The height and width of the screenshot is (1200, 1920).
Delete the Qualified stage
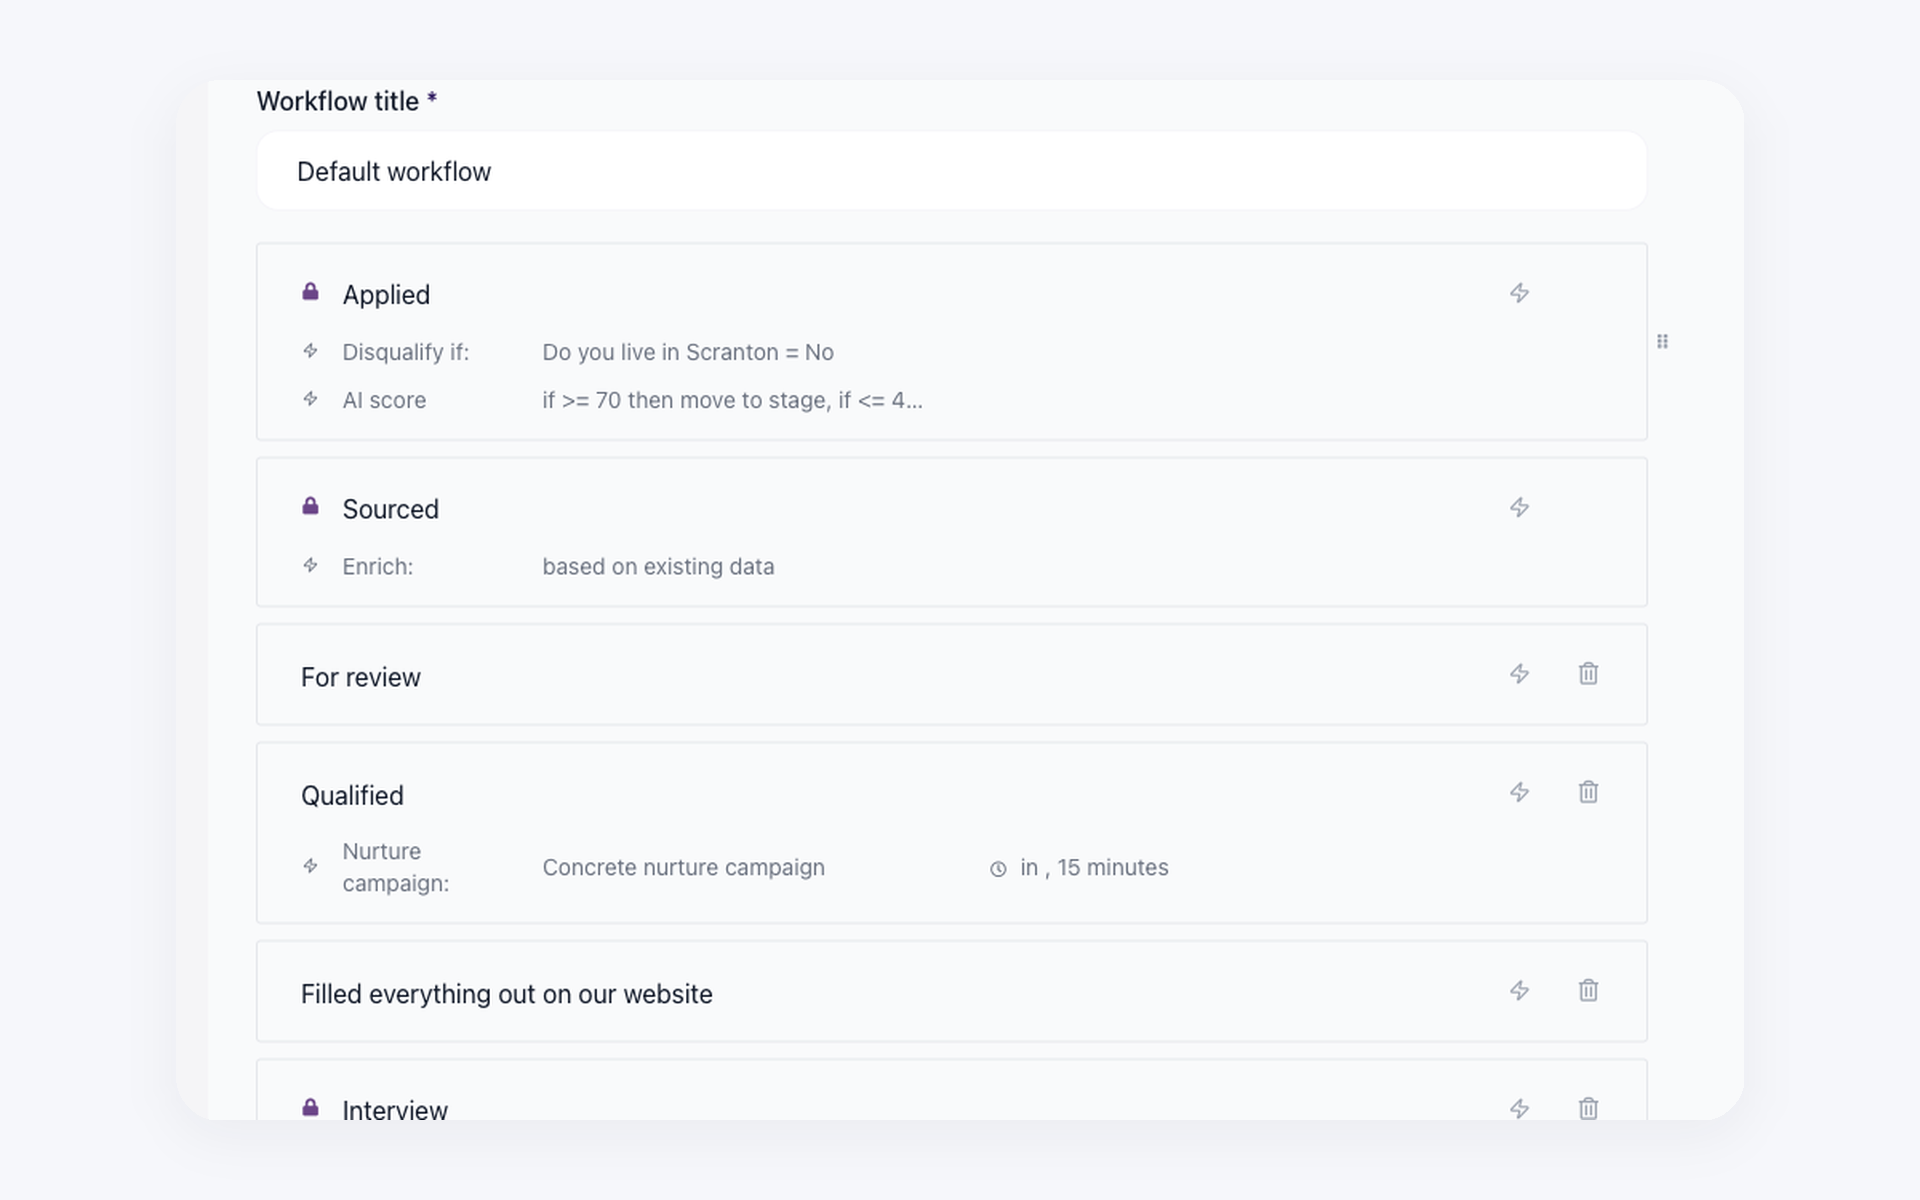tap(1588, 792)
